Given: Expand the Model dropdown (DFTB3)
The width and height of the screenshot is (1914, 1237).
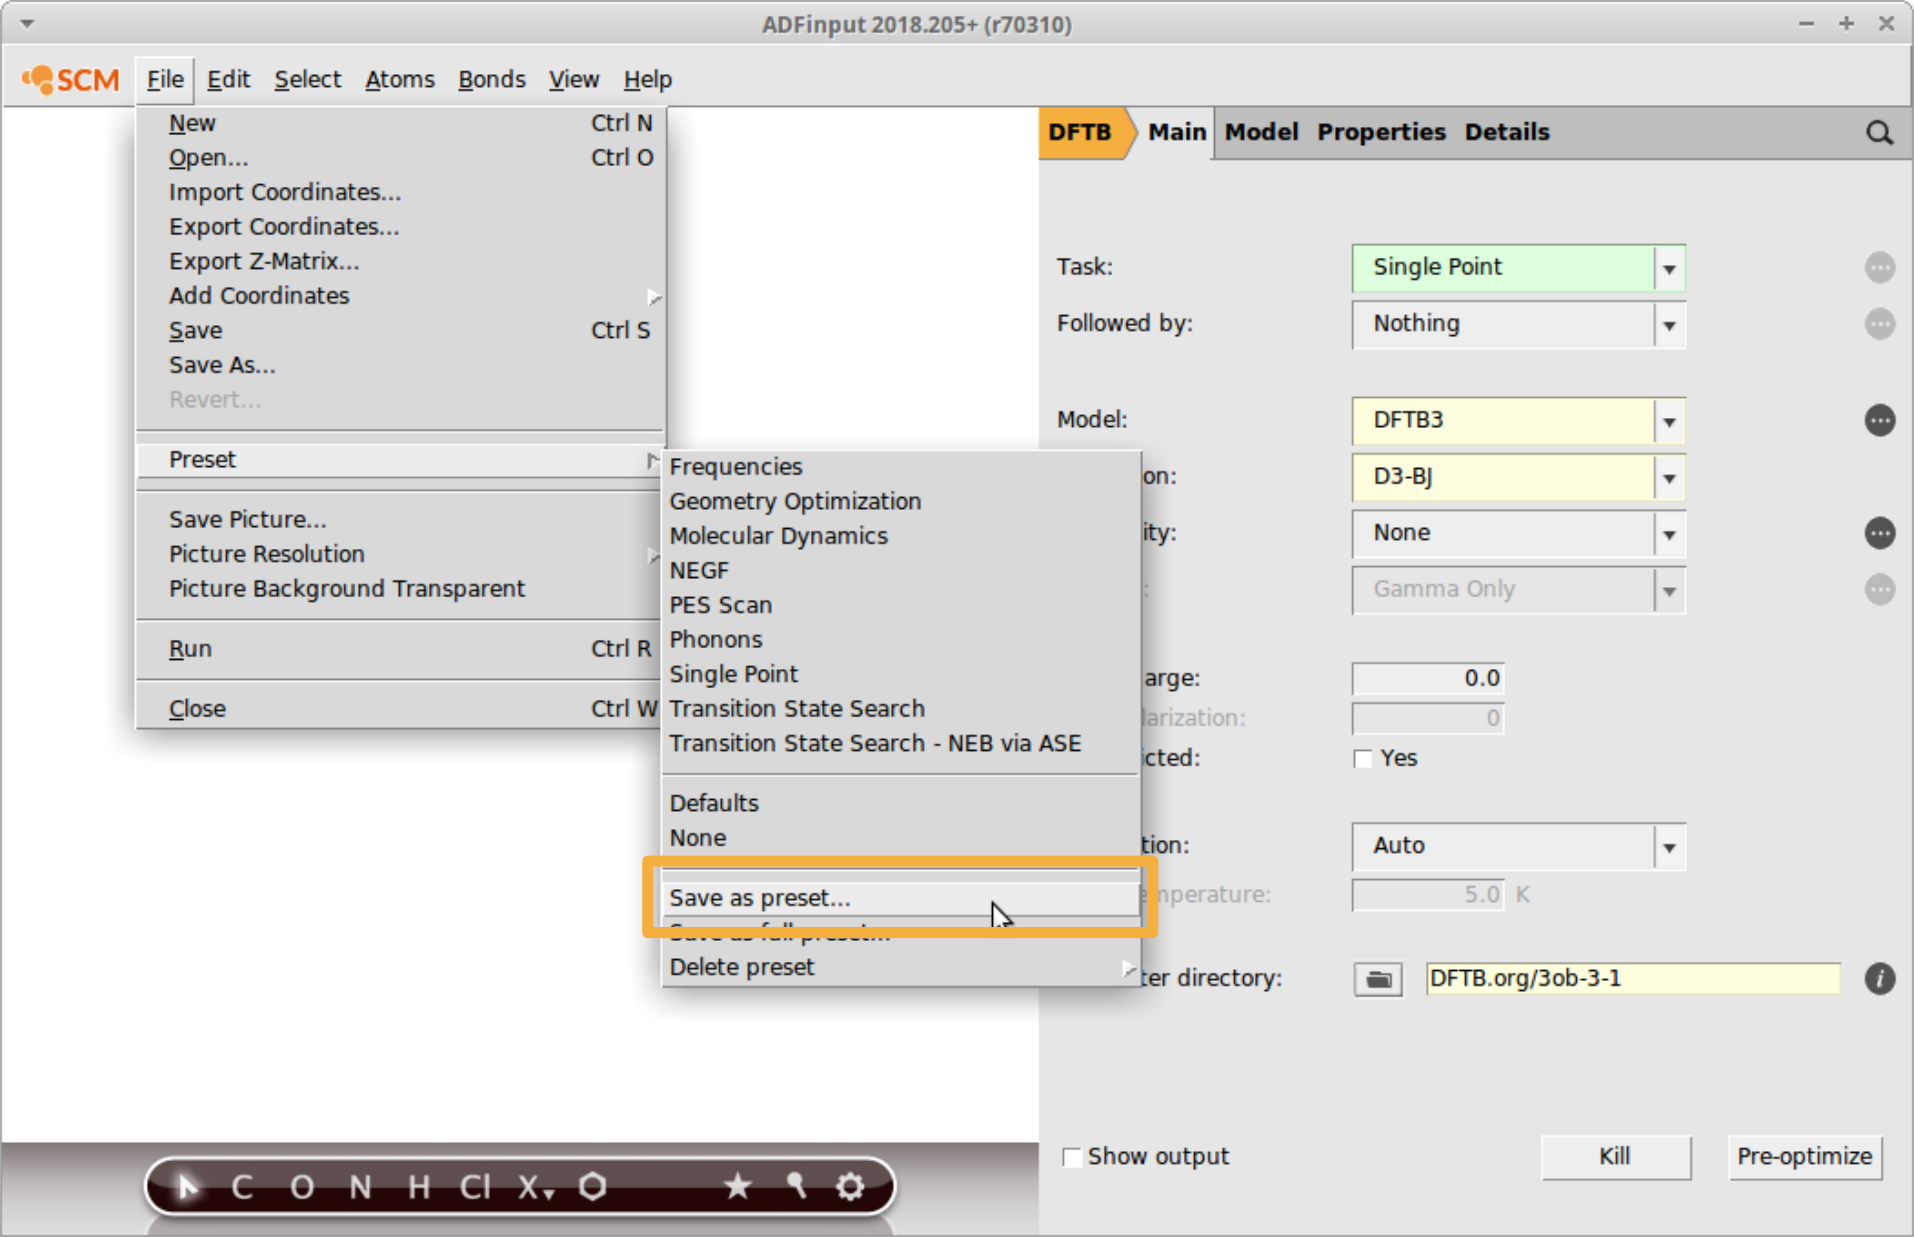Looking at the screenshot, I should pyautogui.click(x=1518, y=421).
